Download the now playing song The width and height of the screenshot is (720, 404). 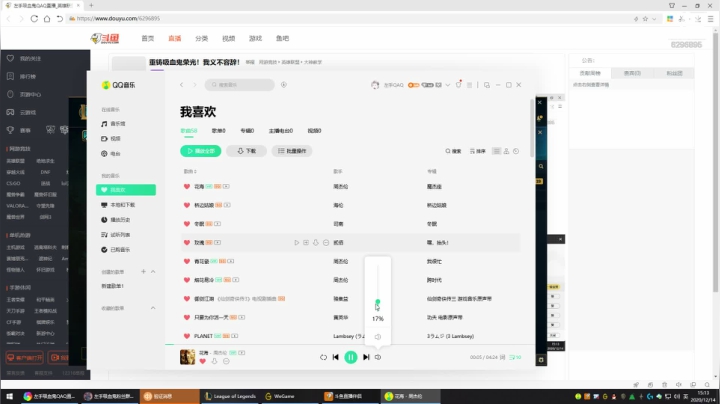[214, 362]
